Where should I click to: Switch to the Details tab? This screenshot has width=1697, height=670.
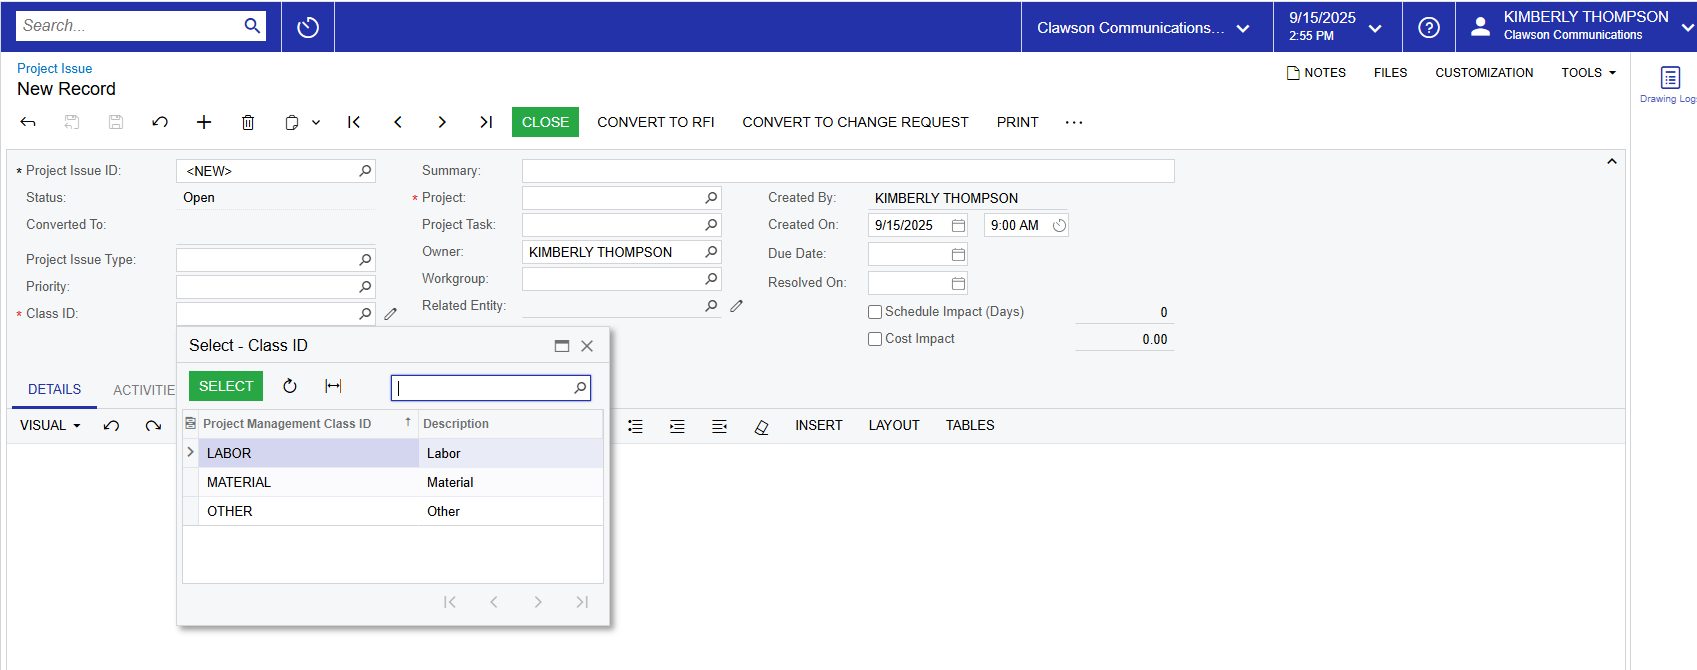pyautogui.click(x=54, y=390)
